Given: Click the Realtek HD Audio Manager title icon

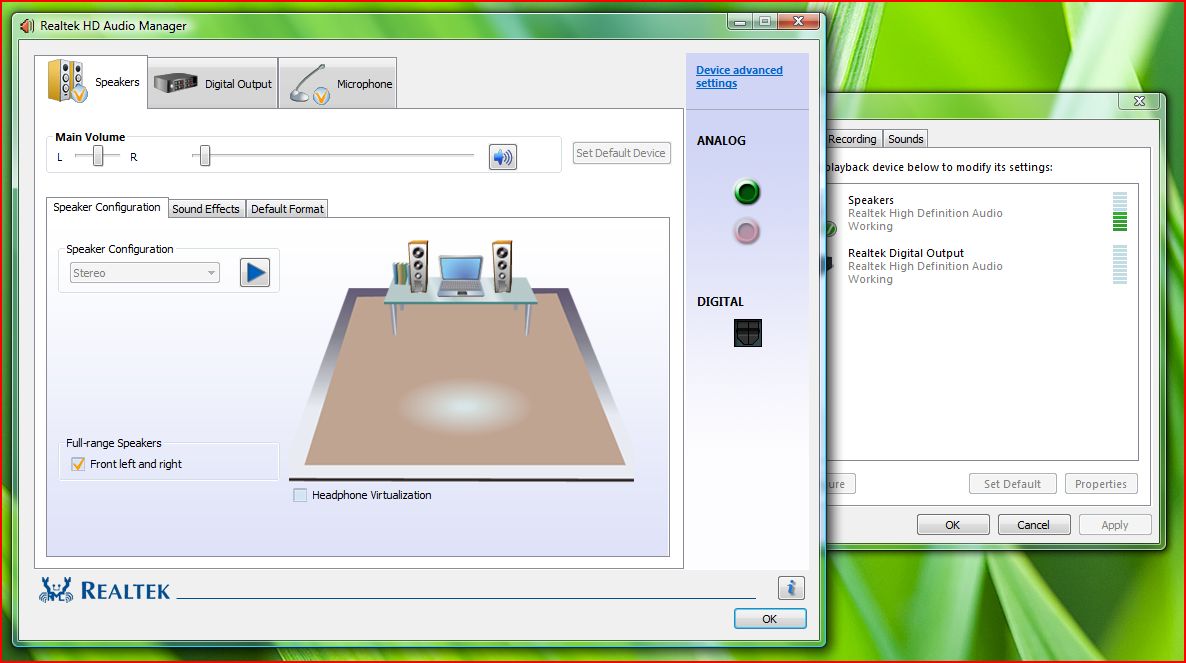Looking at the screenshot, I should coord(27,26).
